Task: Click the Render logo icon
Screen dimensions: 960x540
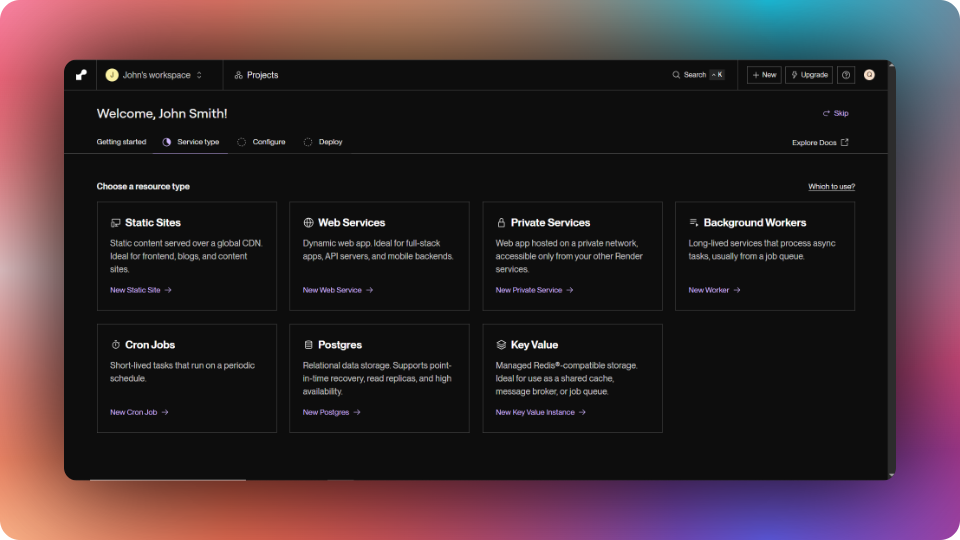Action: pos(81,75)
